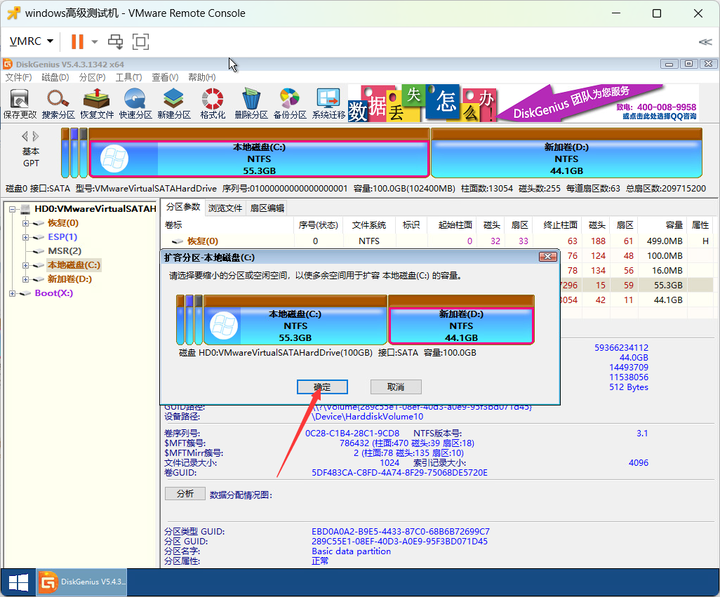Open the 分区(P) menu

[x=92, y=77]
